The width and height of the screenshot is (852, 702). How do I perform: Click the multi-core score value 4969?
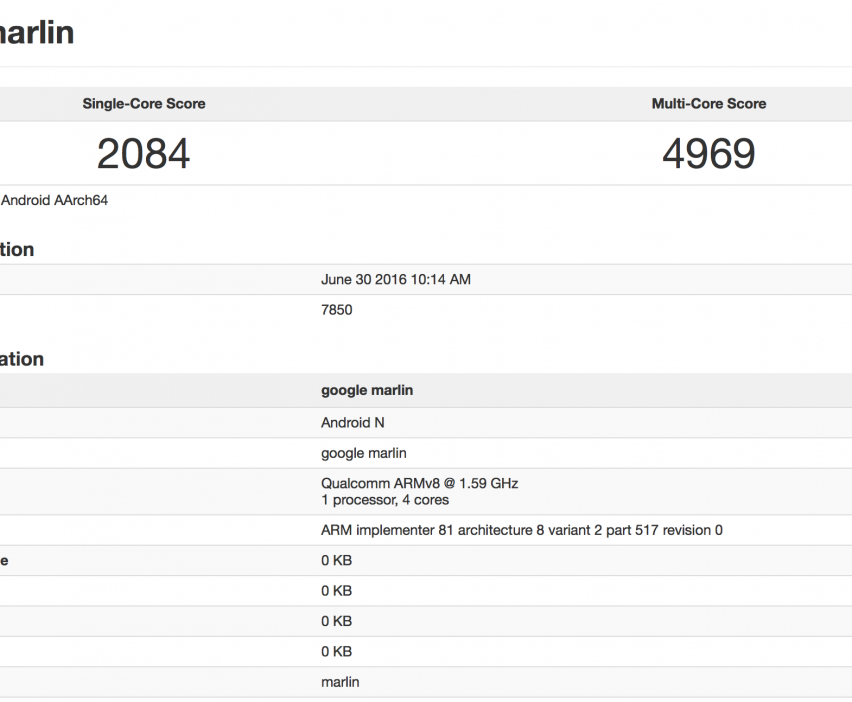tap(708, 154)
